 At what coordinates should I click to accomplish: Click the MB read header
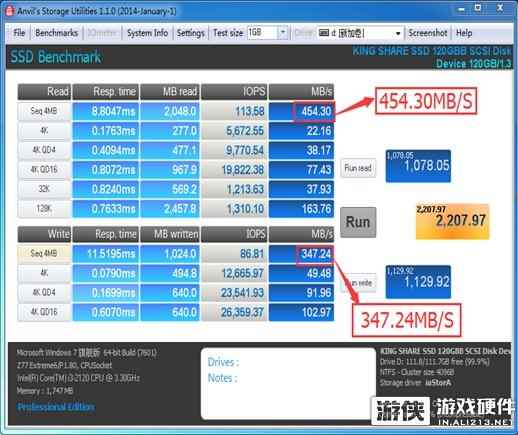click(x=170, y=92)
